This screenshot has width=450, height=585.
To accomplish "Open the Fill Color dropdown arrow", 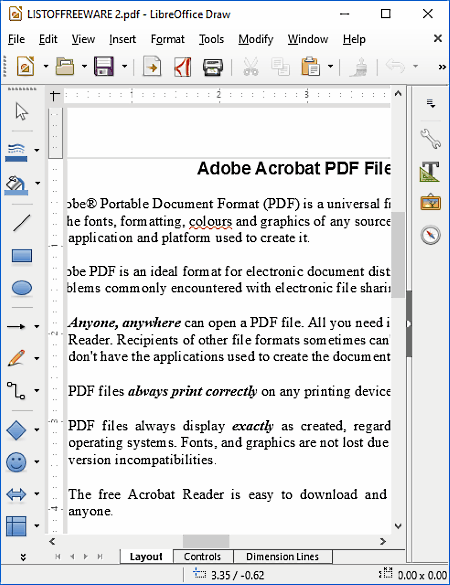I will pyautogui.click(x=37, y=183).
